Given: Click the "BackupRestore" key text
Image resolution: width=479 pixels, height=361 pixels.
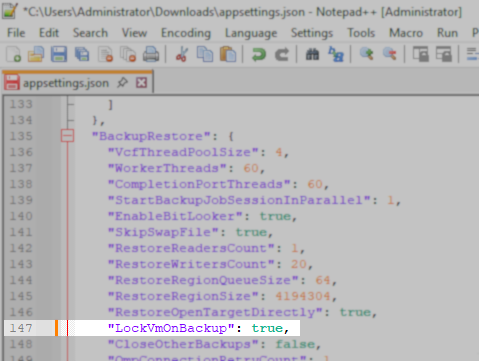Looking at the screenshot, I should [151, 136].
